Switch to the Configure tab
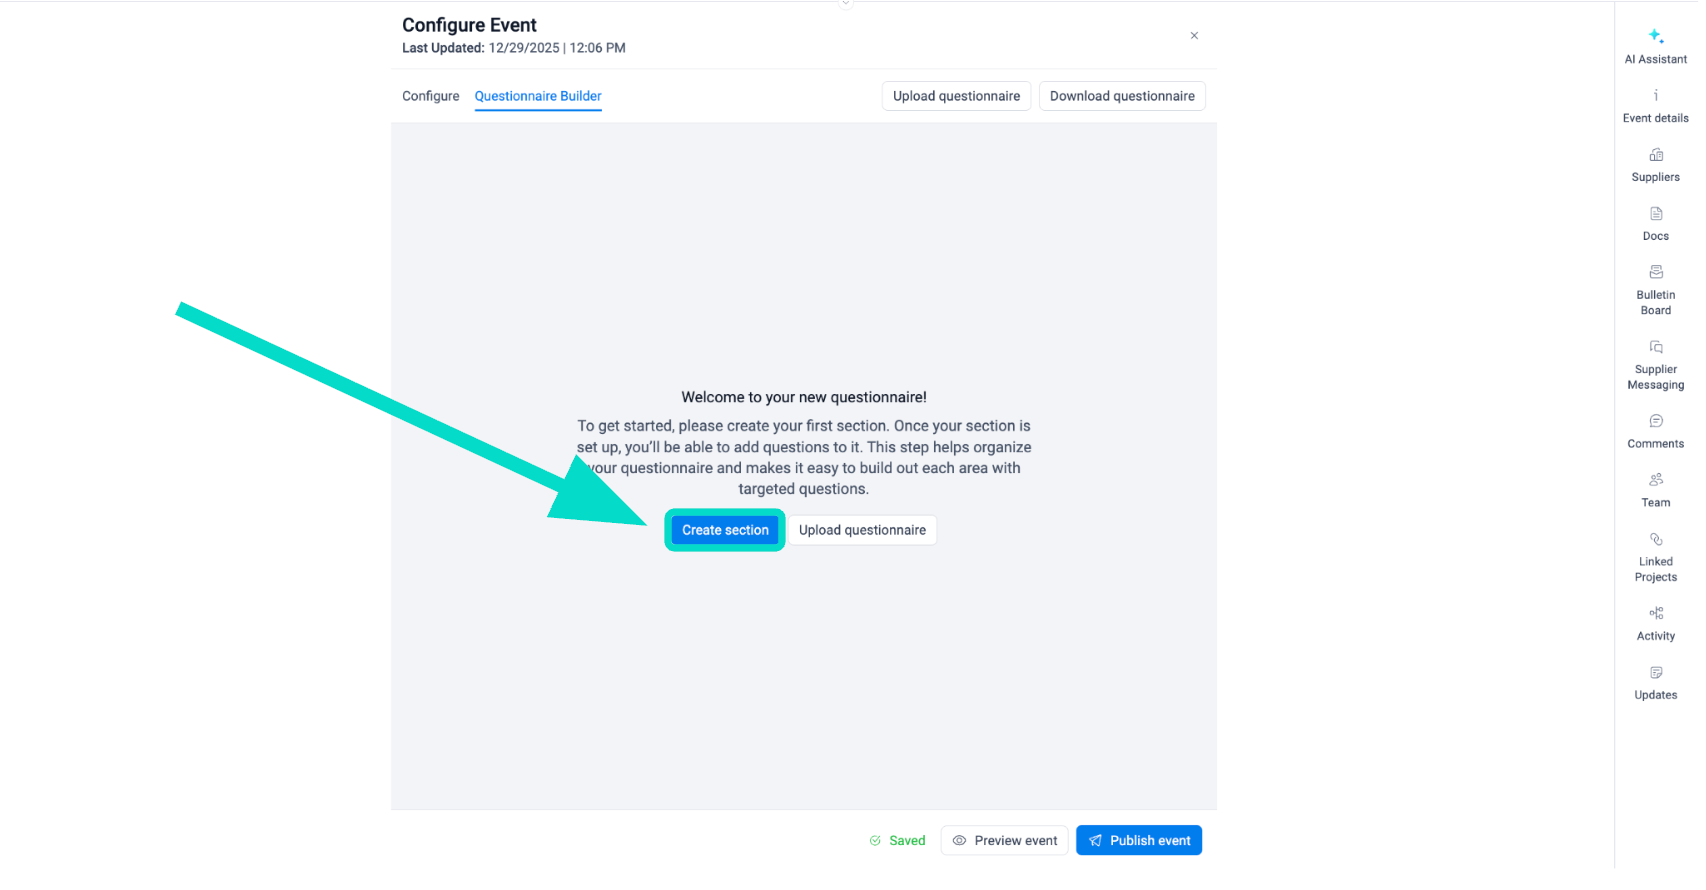This screenshot has height=890, width=1706. click(x=431, y=96)
